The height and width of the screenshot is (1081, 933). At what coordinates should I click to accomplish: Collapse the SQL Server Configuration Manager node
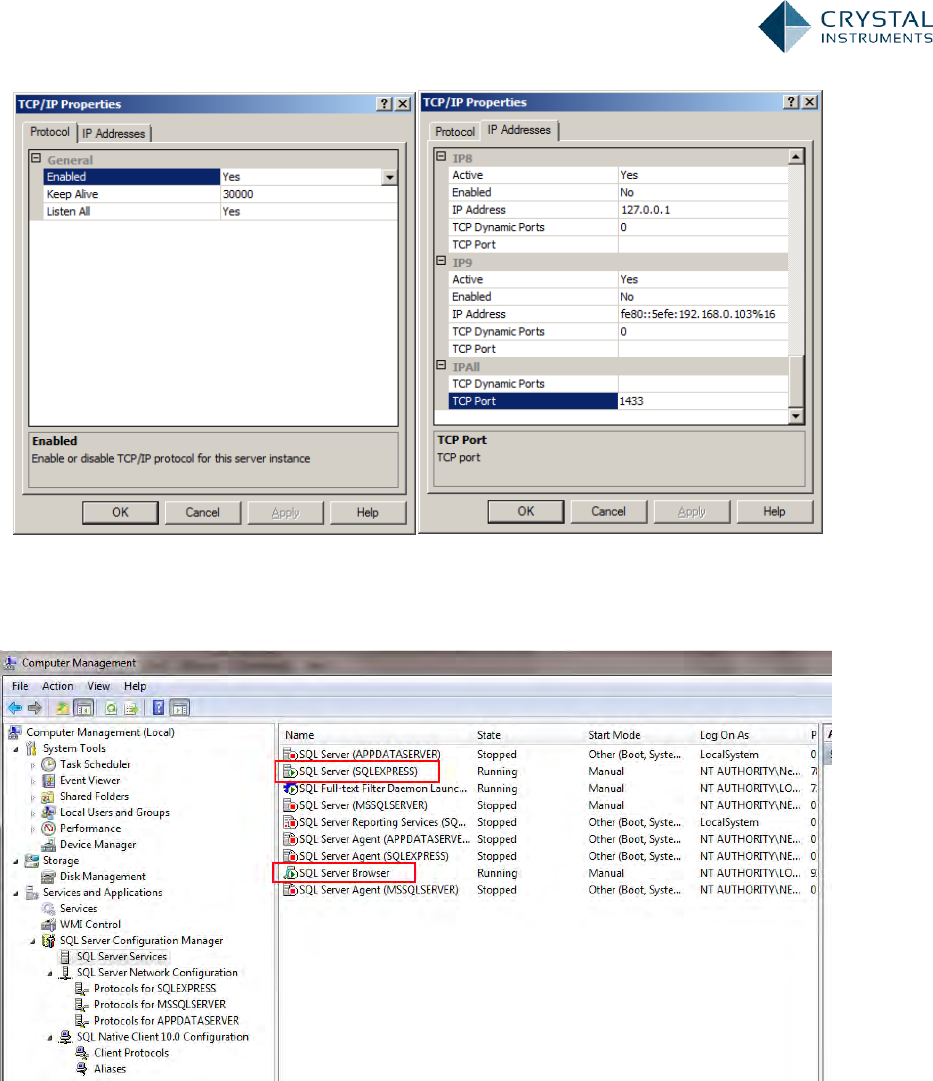click(33, 942)
